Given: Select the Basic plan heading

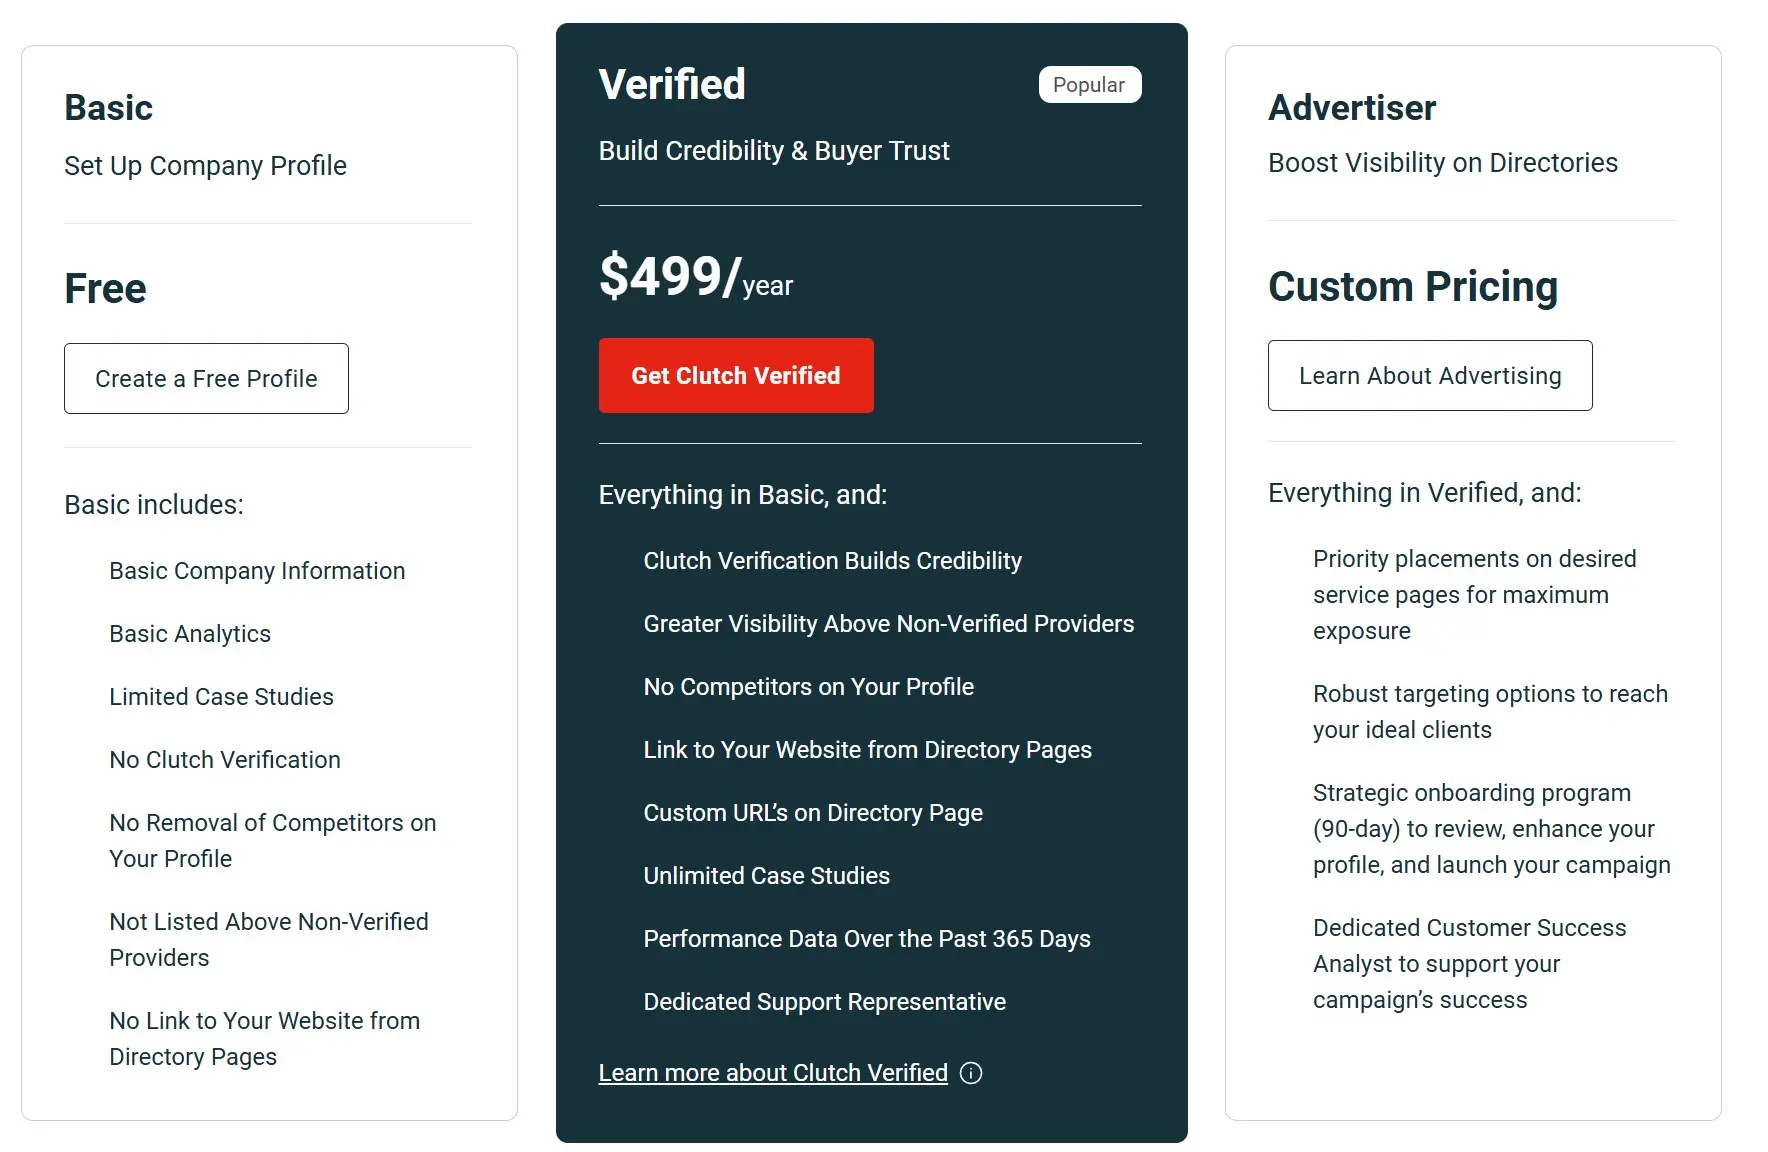Looking at the screenshot, I should [108, 106].
